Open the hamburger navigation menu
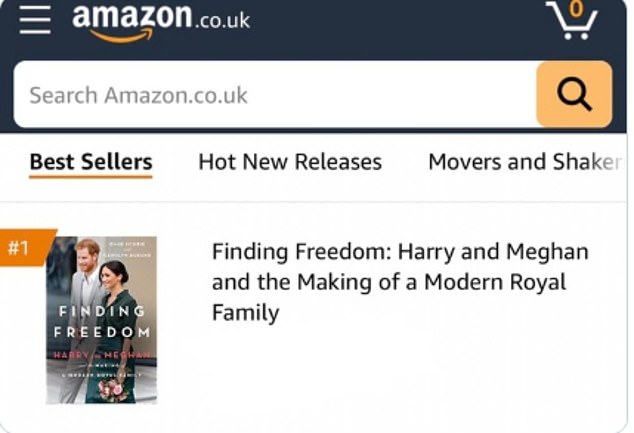 tap(34, 21)
